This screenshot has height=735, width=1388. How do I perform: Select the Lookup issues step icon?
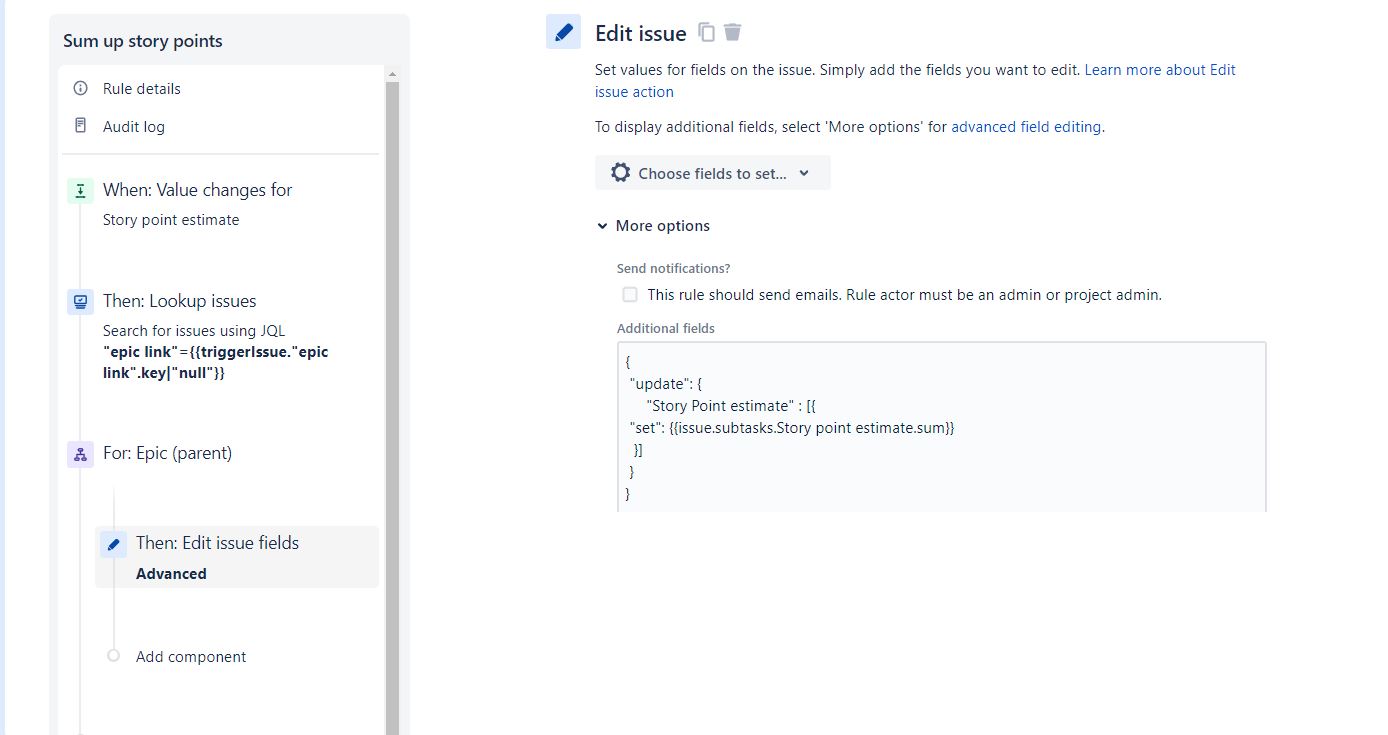pyautogui.click(x=80, y=301)
